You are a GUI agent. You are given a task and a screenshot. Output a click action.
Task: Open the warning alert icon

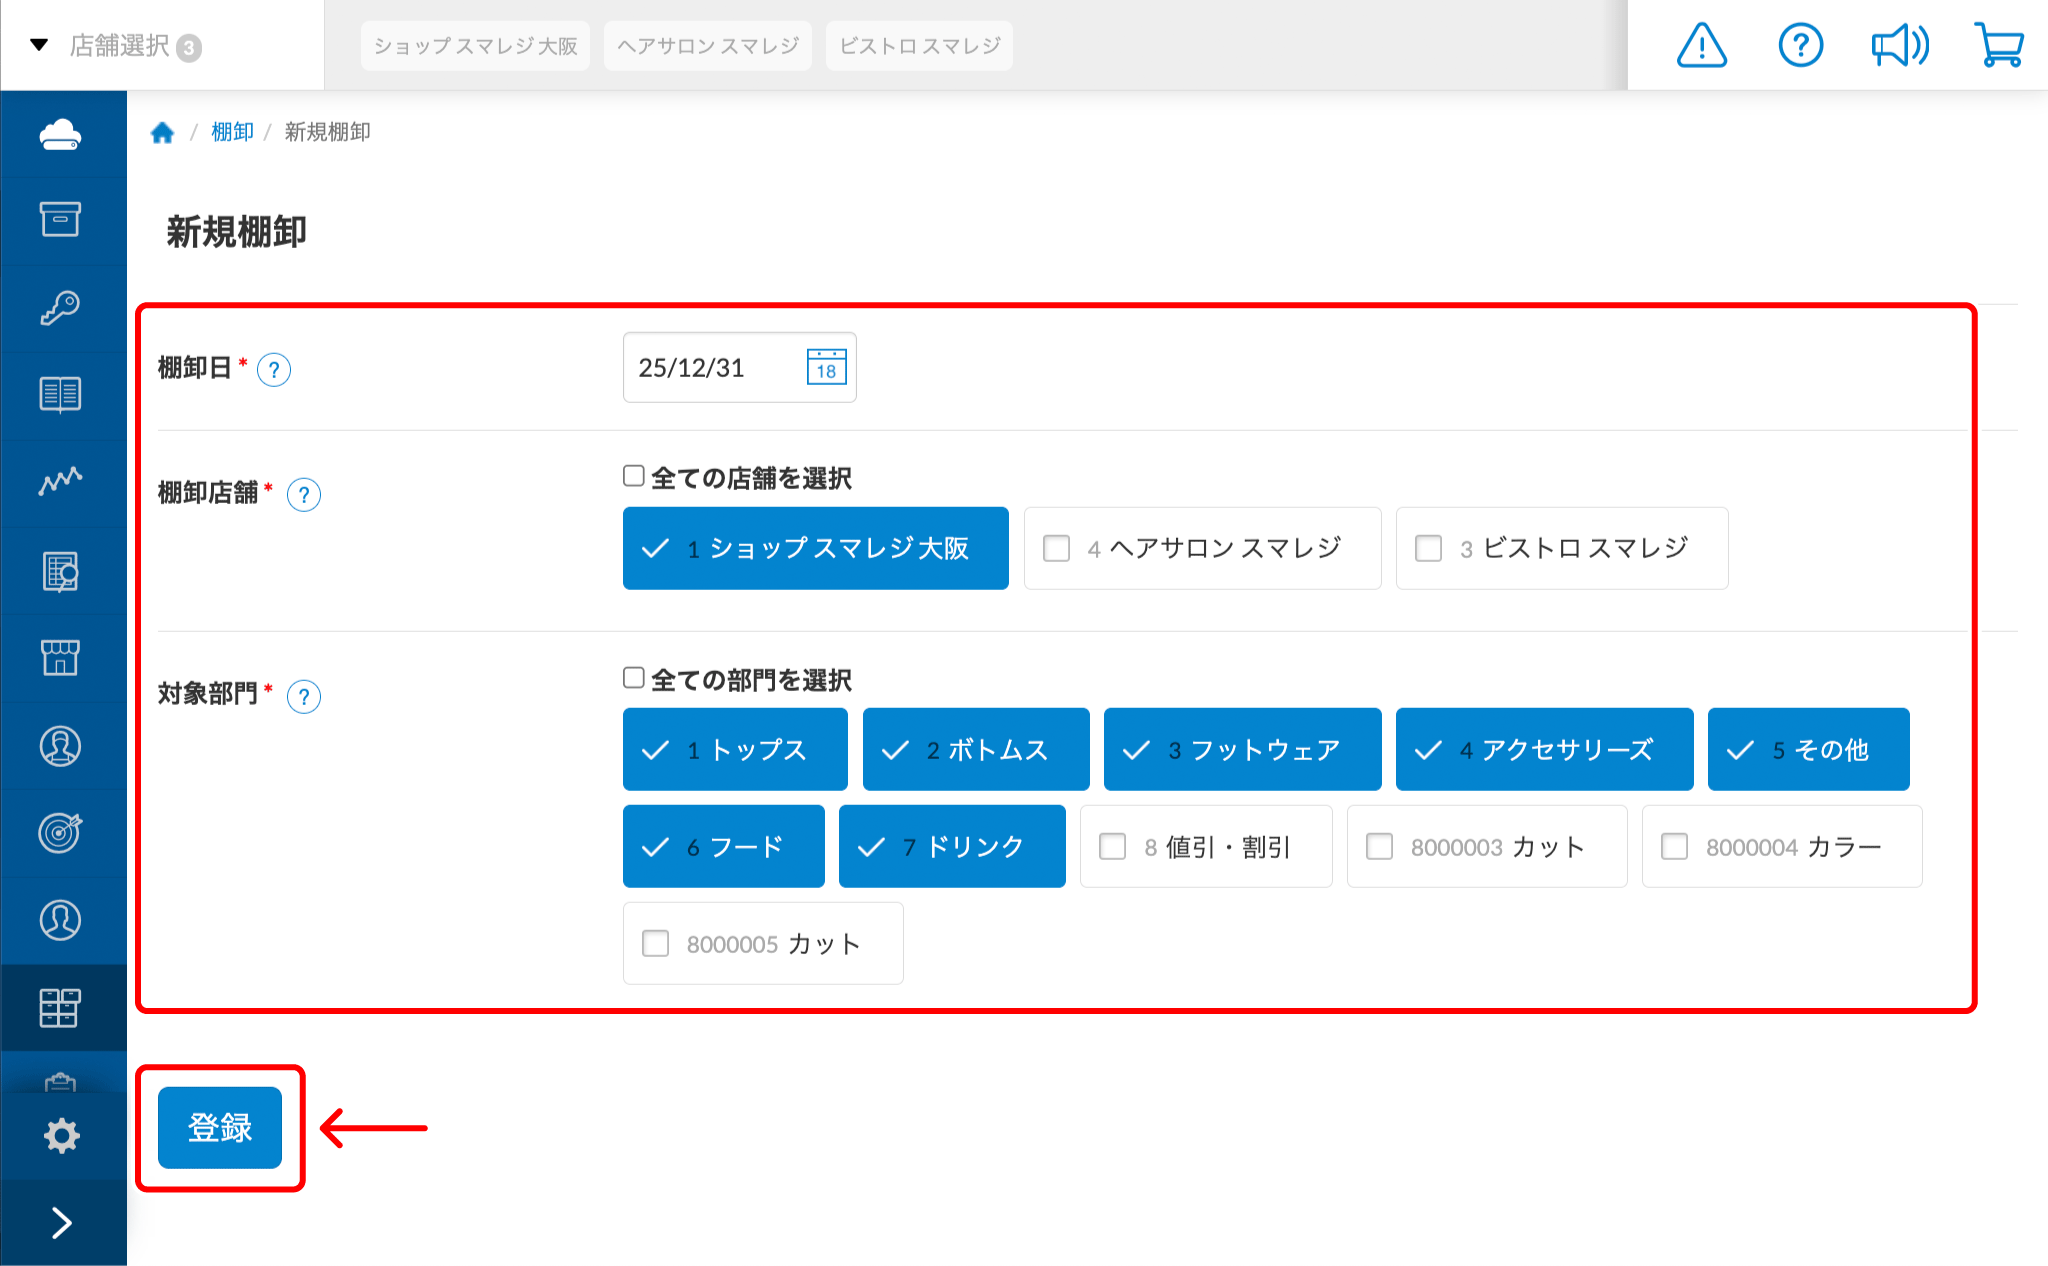[x=1701, y=46]
